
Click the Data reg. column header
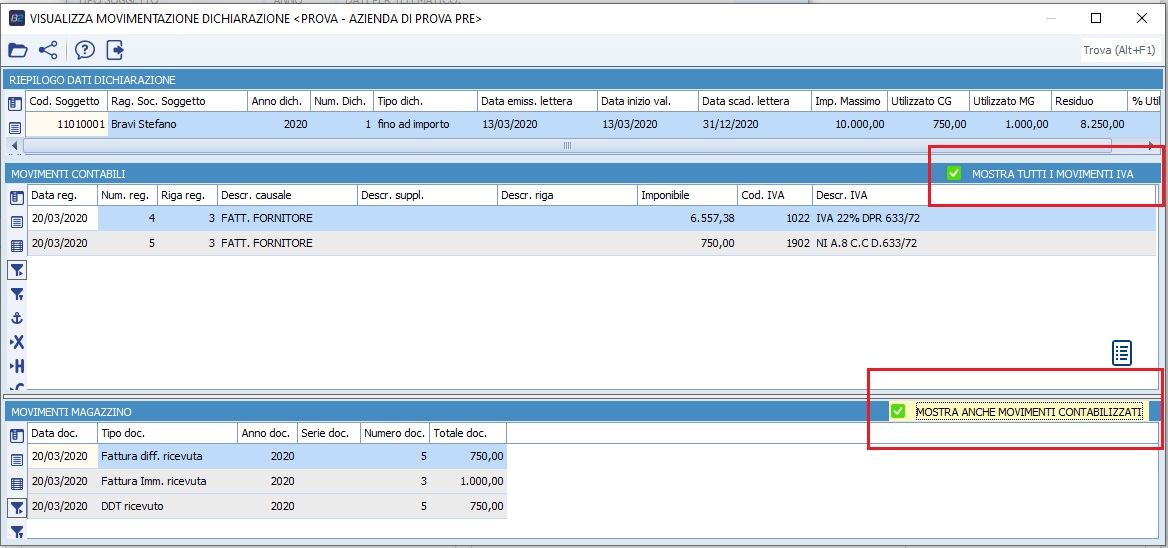[62, 195]
